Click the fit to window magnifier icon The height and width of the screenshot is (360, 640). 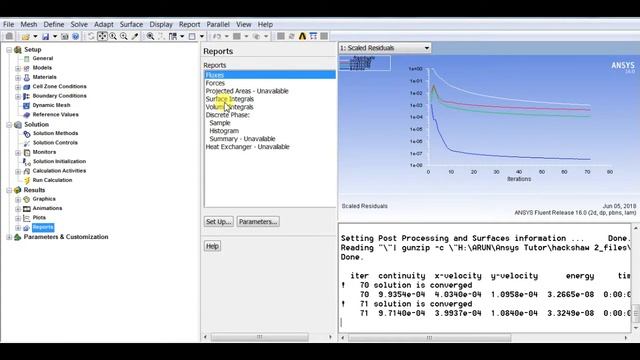click(150, 37)
